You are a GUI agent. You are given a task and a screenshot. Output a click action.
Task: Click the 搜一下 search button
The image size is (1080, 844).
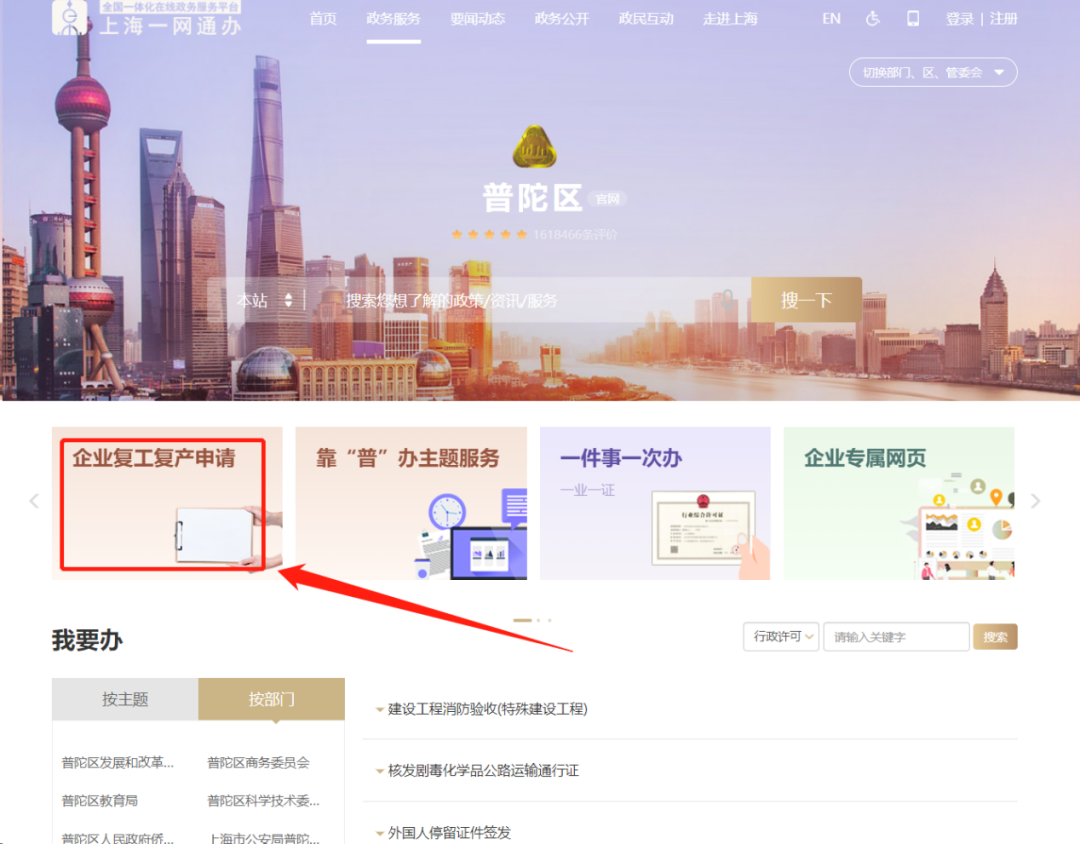coord(806,300)
